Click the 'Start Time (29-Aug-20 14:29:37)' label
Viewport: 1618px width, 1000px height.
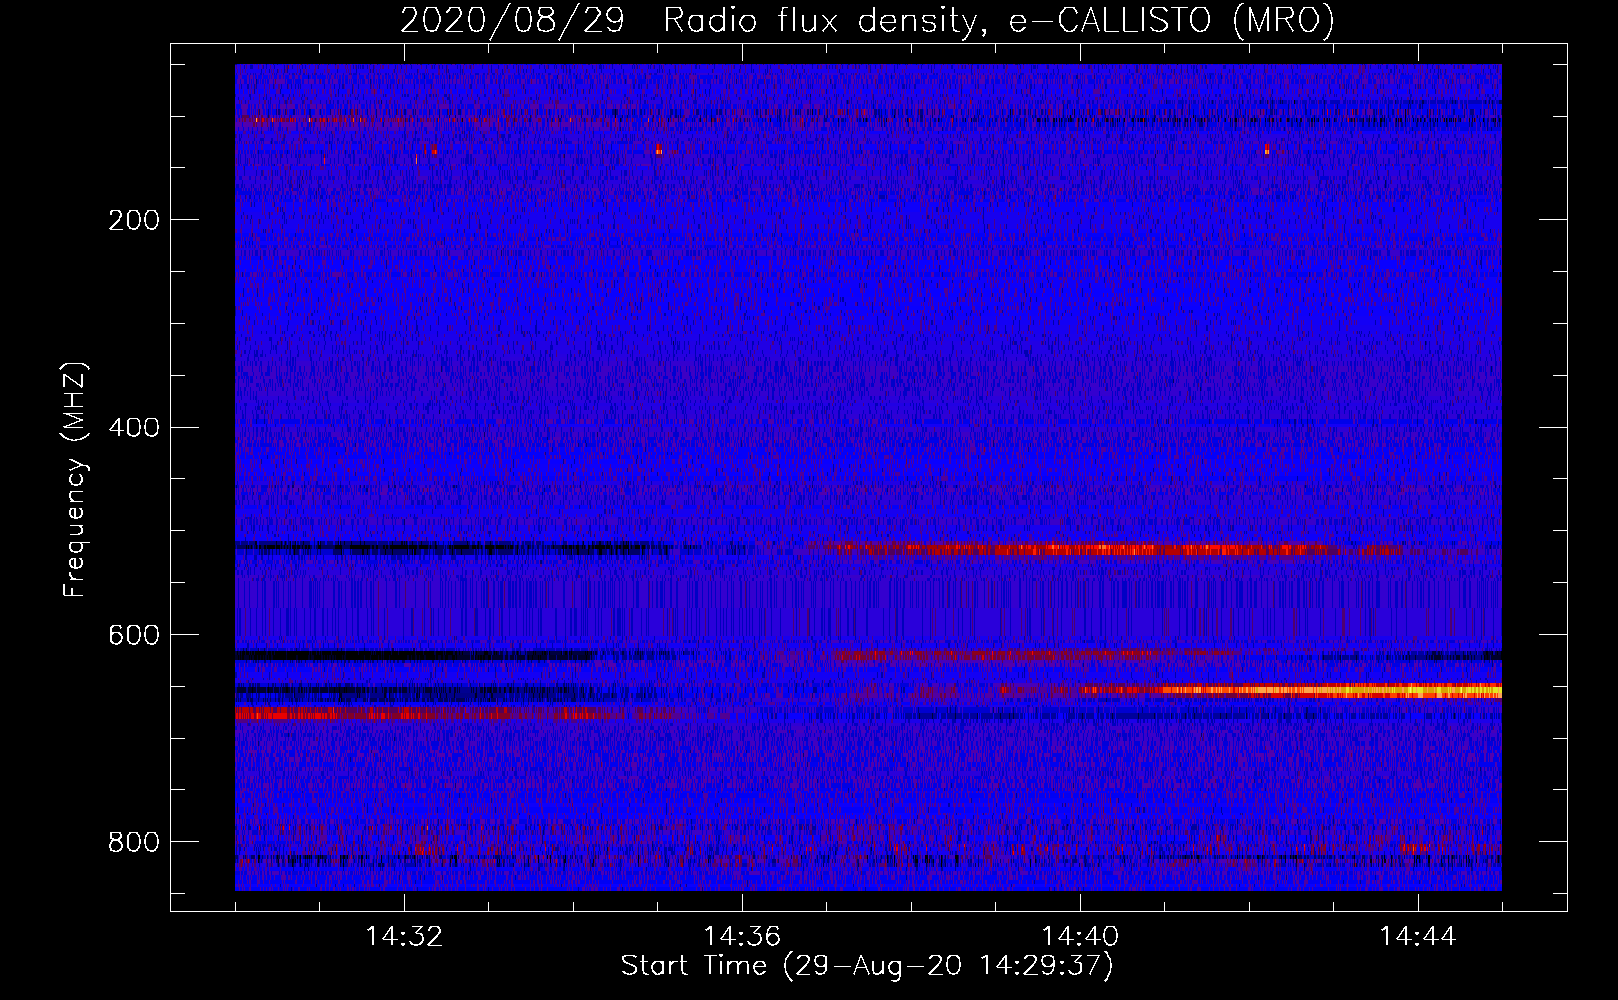(867, 966)
